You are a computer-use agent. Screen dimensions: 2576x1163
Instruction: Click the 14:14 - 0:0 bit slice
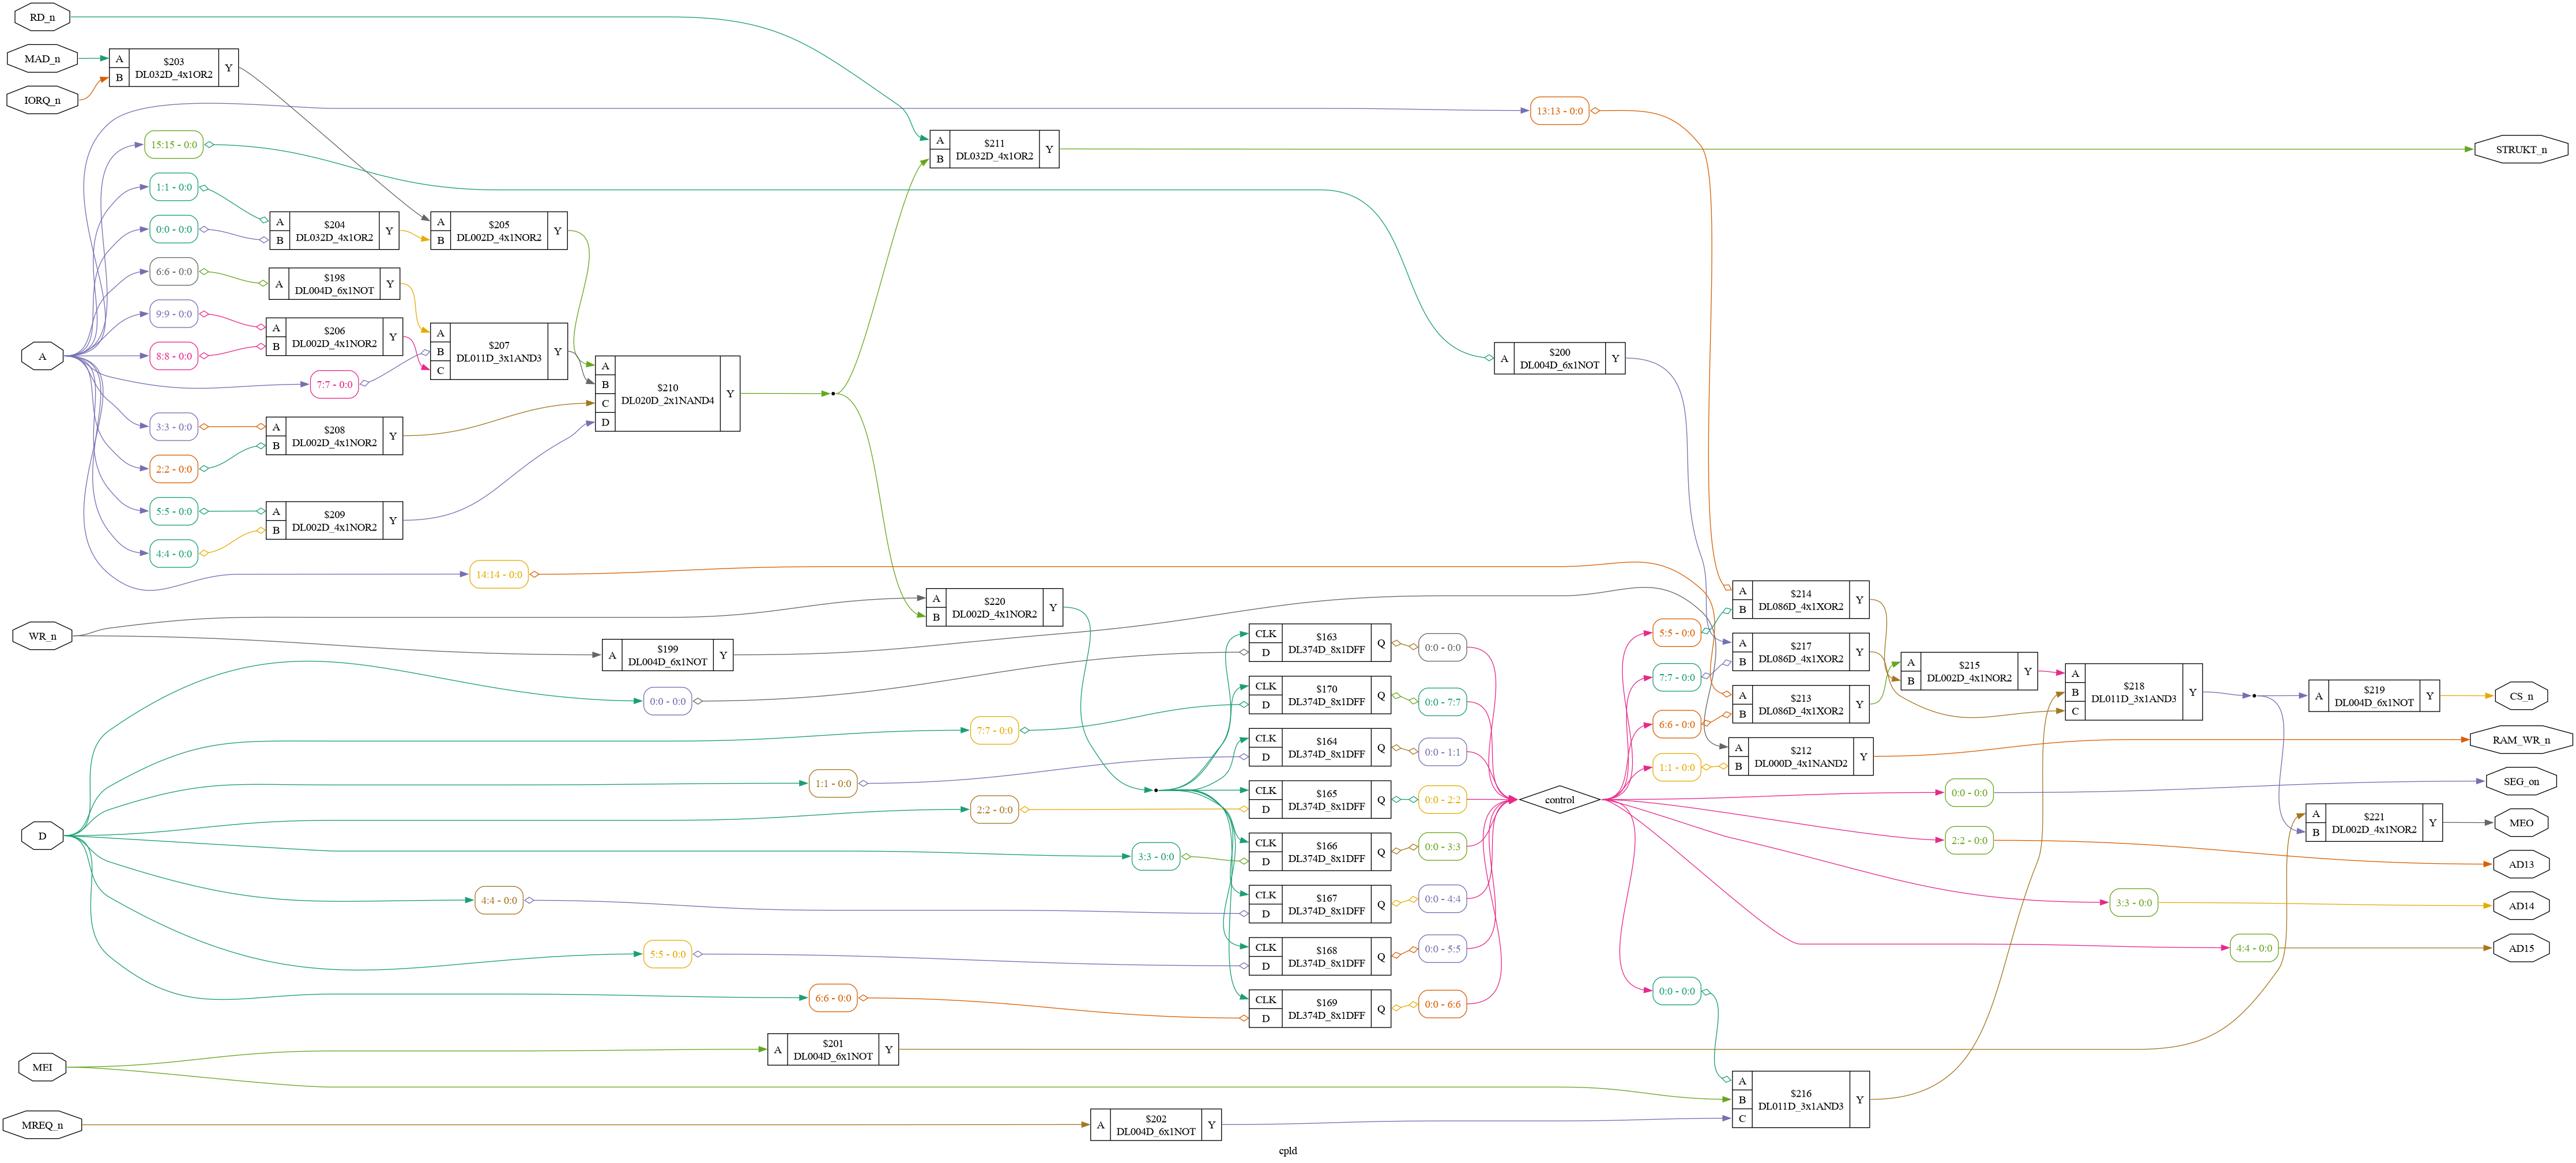pos(498,575)
